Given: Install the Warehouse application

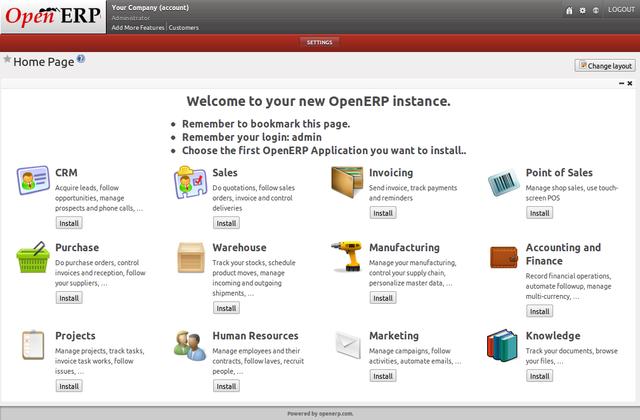Looking at the screenshot, I should [x=226, y=308].
